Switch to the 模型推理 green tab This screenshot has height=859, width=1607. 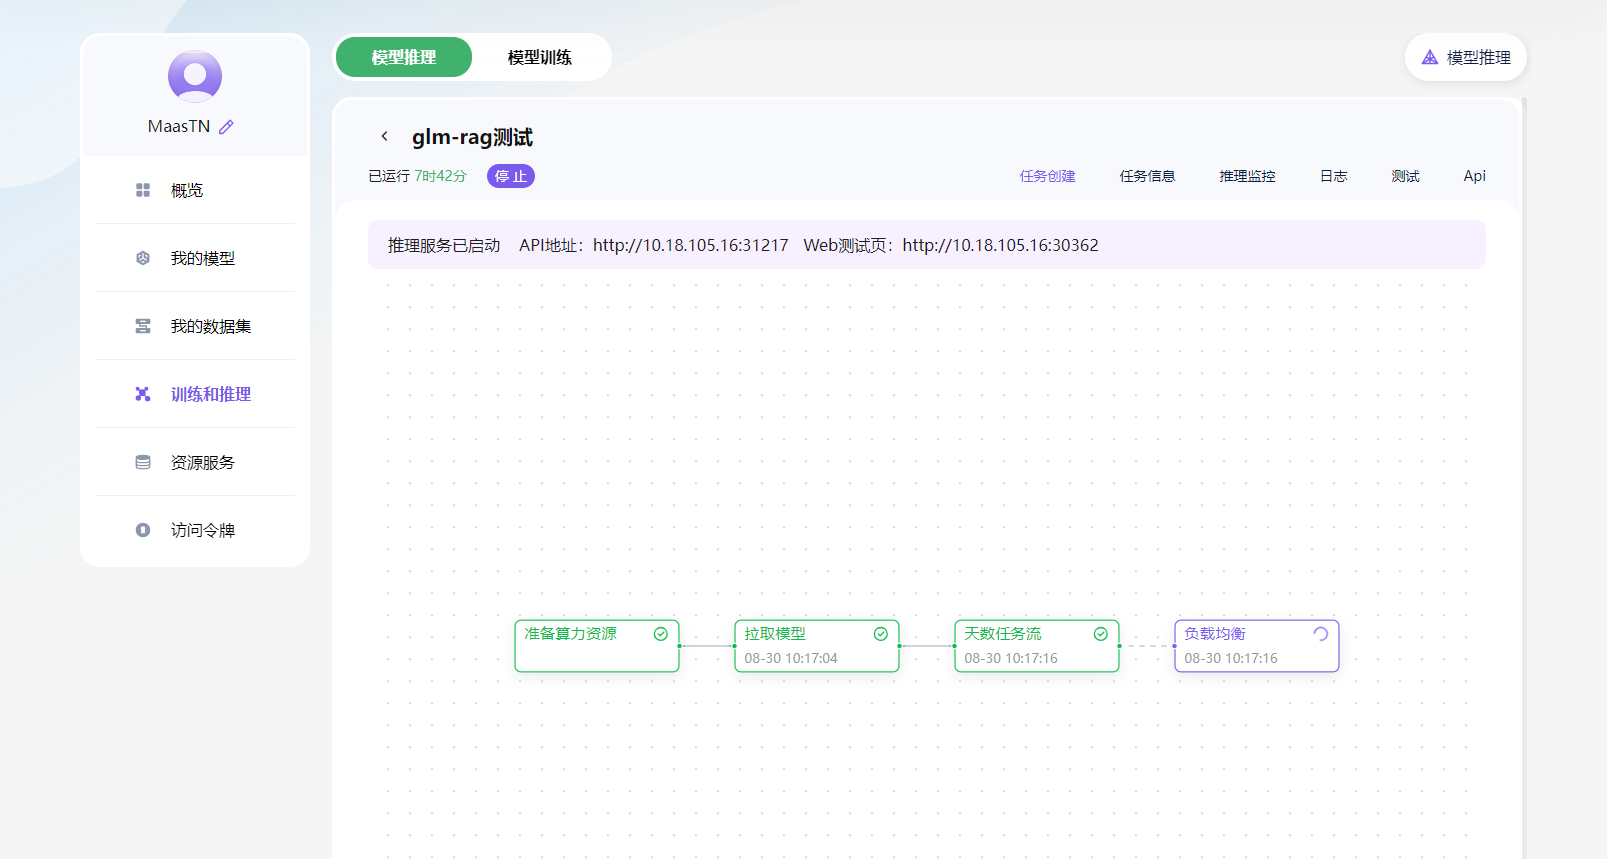pyautogui.click(x=404, y=57)
